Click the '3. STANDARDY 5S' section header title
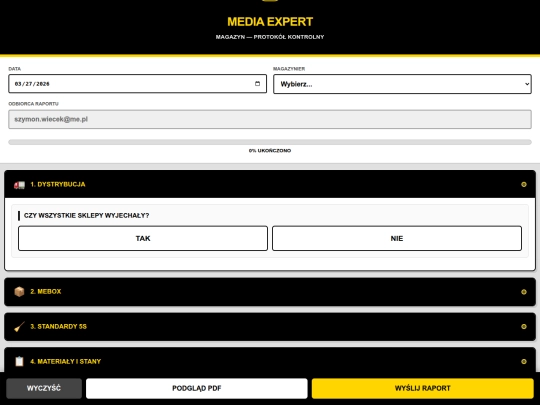Image resolution: width=540 pixels, height=405 pixels. click(59, 326)
